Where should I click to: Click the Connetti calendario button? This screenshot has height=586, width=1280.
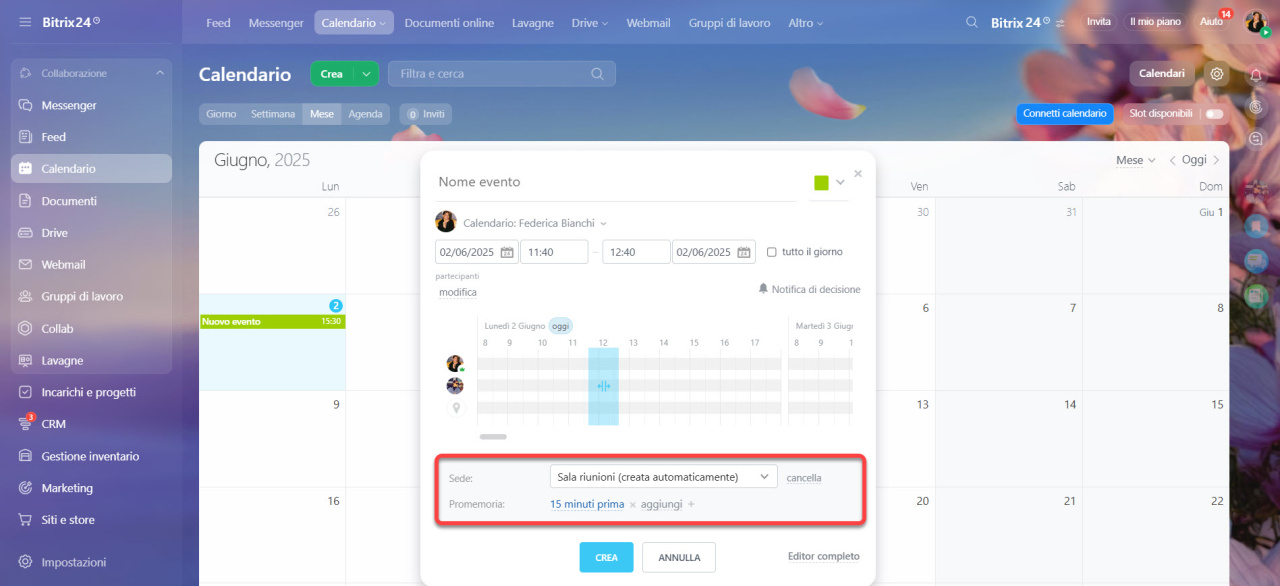(1065, 114)
